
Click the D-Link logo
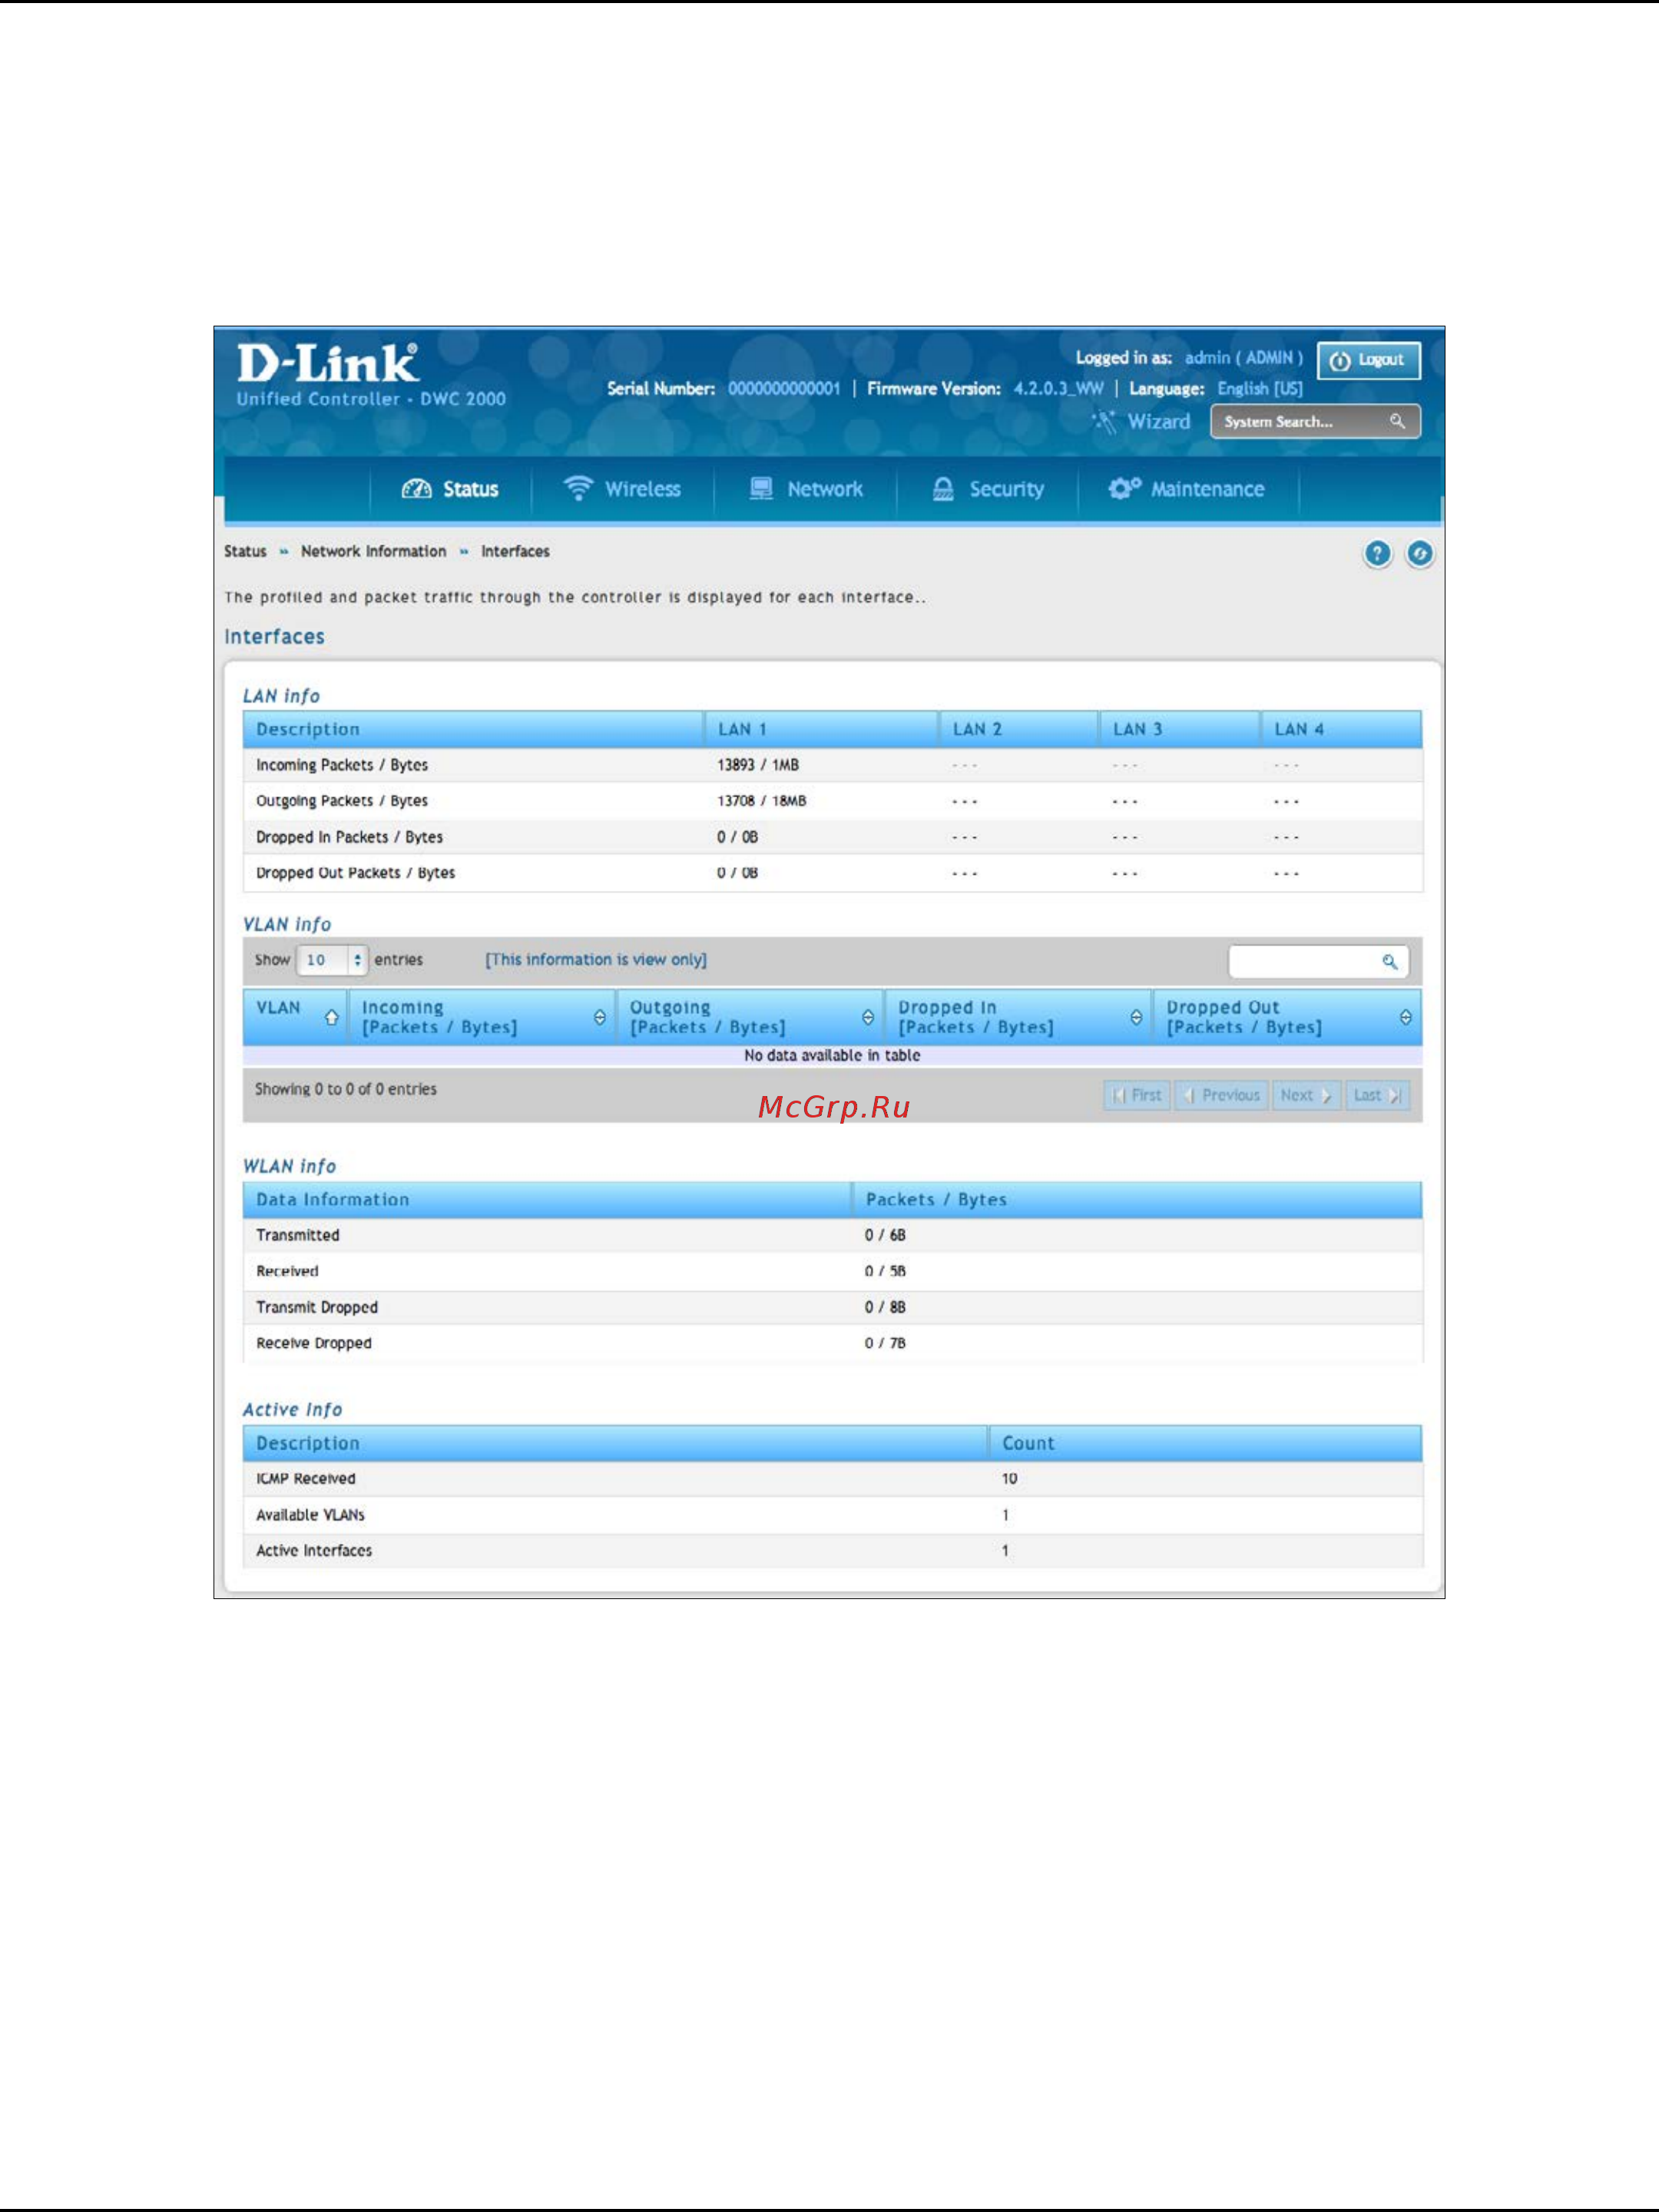coord(329,363)
